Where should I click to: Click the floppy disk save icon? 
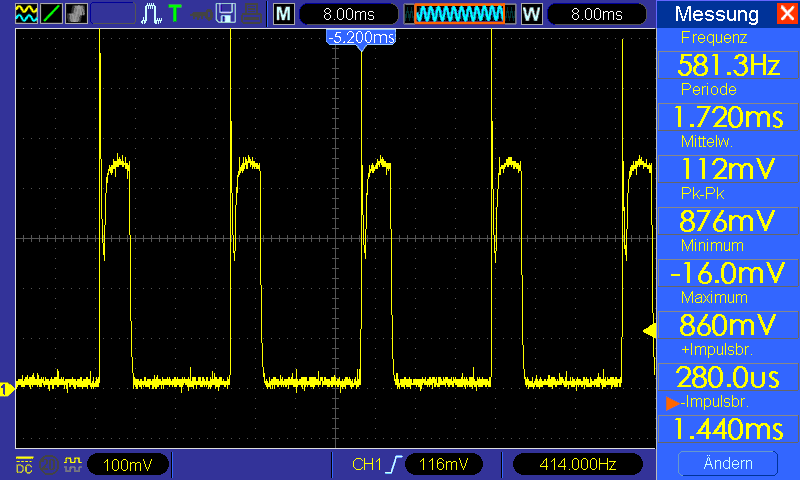[227, 14]
